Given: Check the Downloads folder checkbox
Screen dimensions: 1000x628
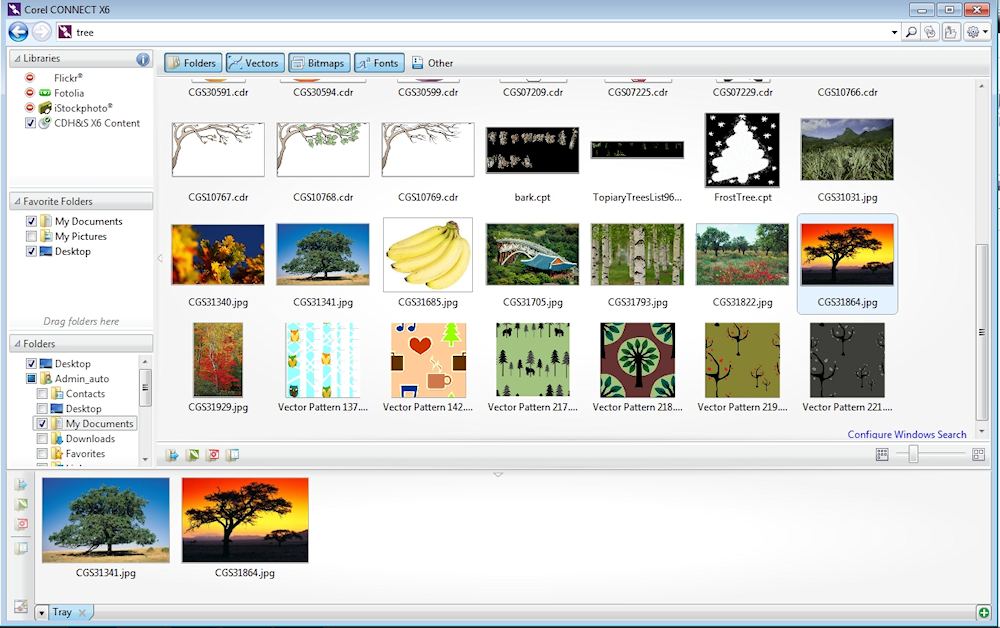Looking at the screenshot, I should coord(42,439).
